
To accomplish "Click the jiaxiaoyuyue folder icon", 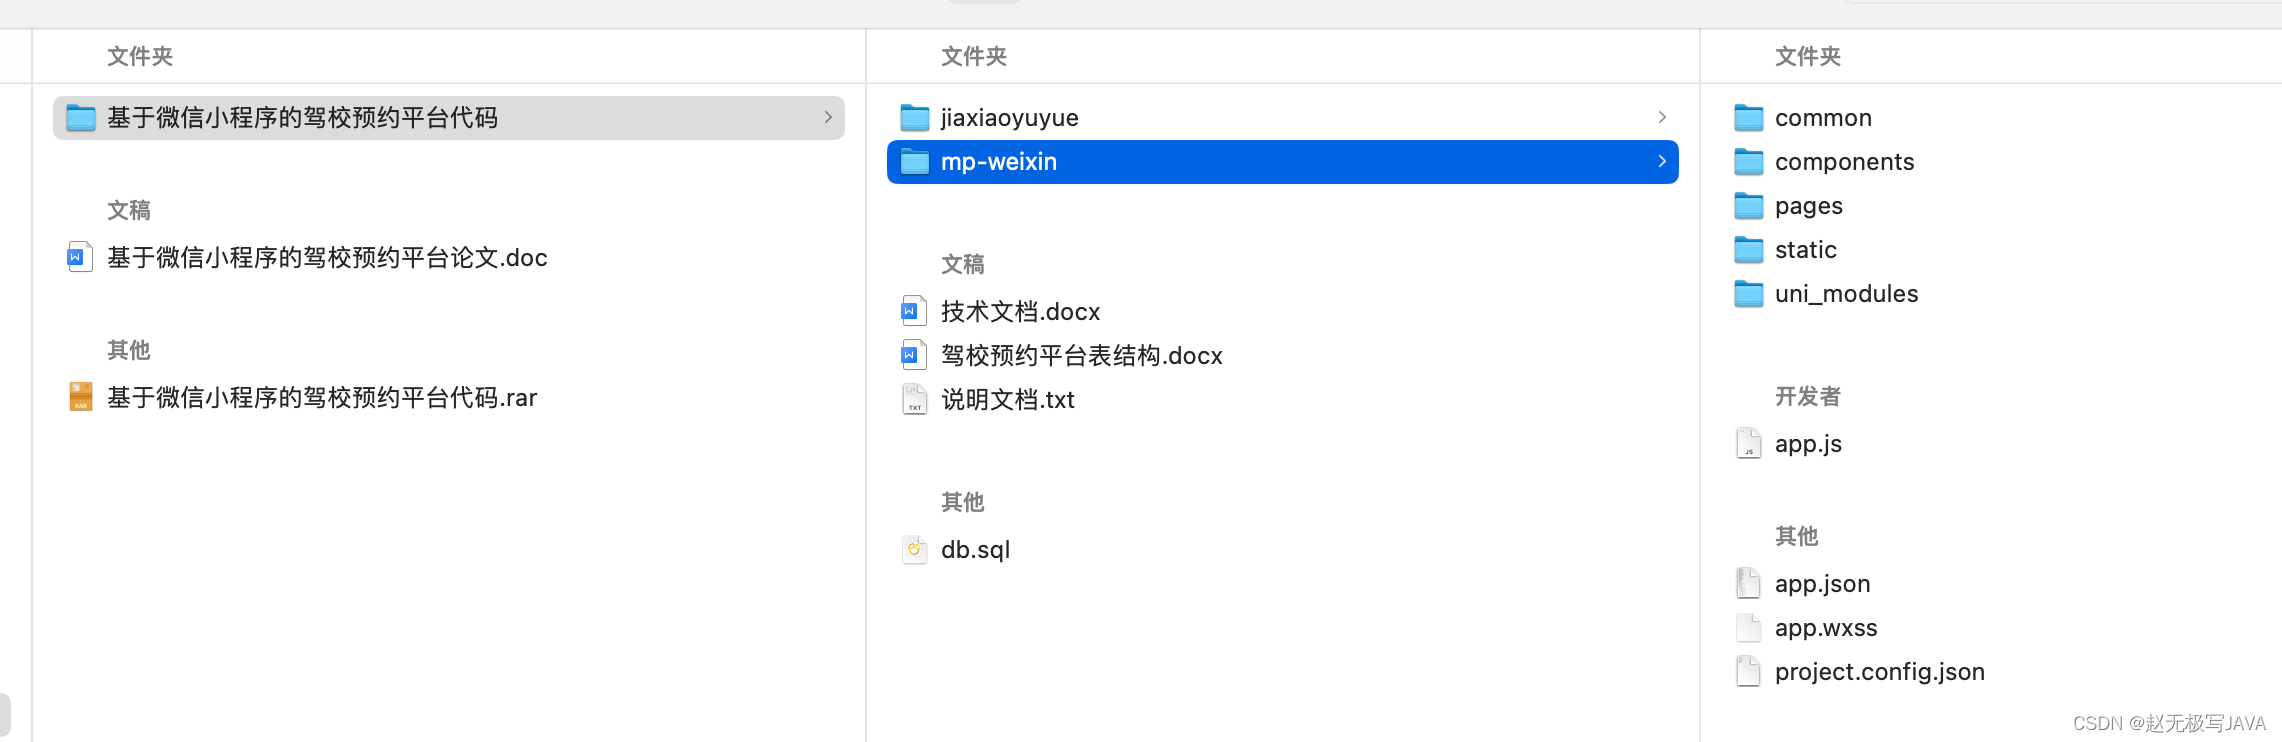I will (x=915, y=118).
